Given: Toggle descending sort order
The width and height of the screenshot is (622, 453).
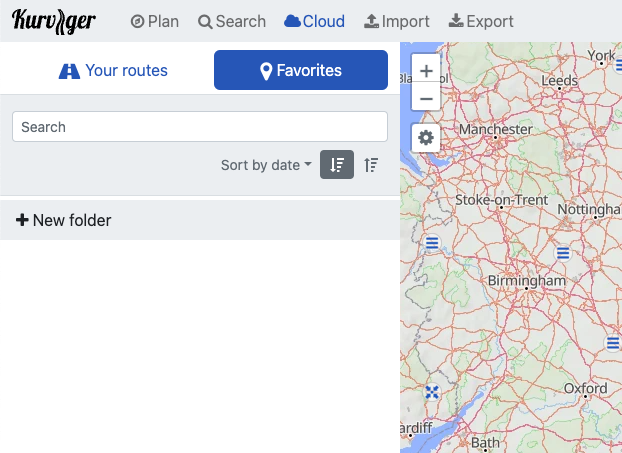Looking at the screenshot, I should pyautogui.click(x=337, y=165).
